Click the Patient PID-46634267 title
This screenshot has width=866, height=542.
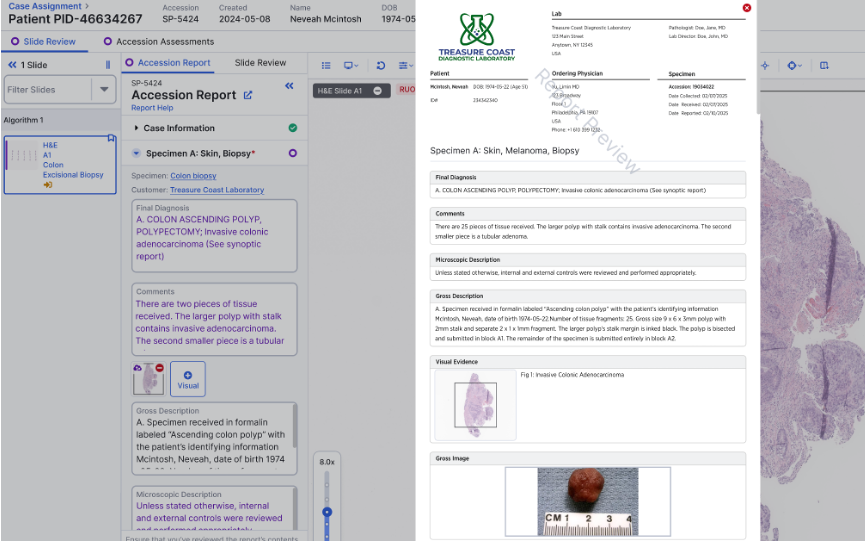coord(75,19)
